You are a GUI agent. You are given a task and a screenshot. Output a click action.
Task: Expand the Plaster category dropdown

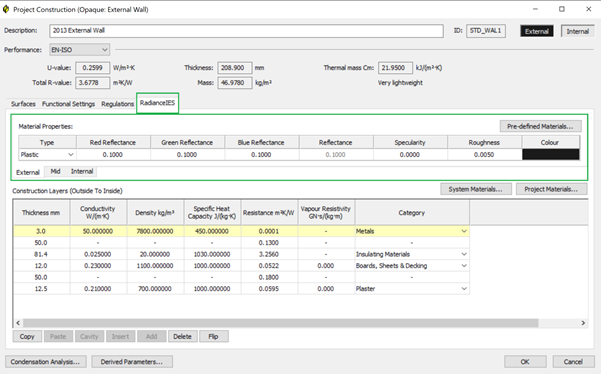click(x=464, y=289)
